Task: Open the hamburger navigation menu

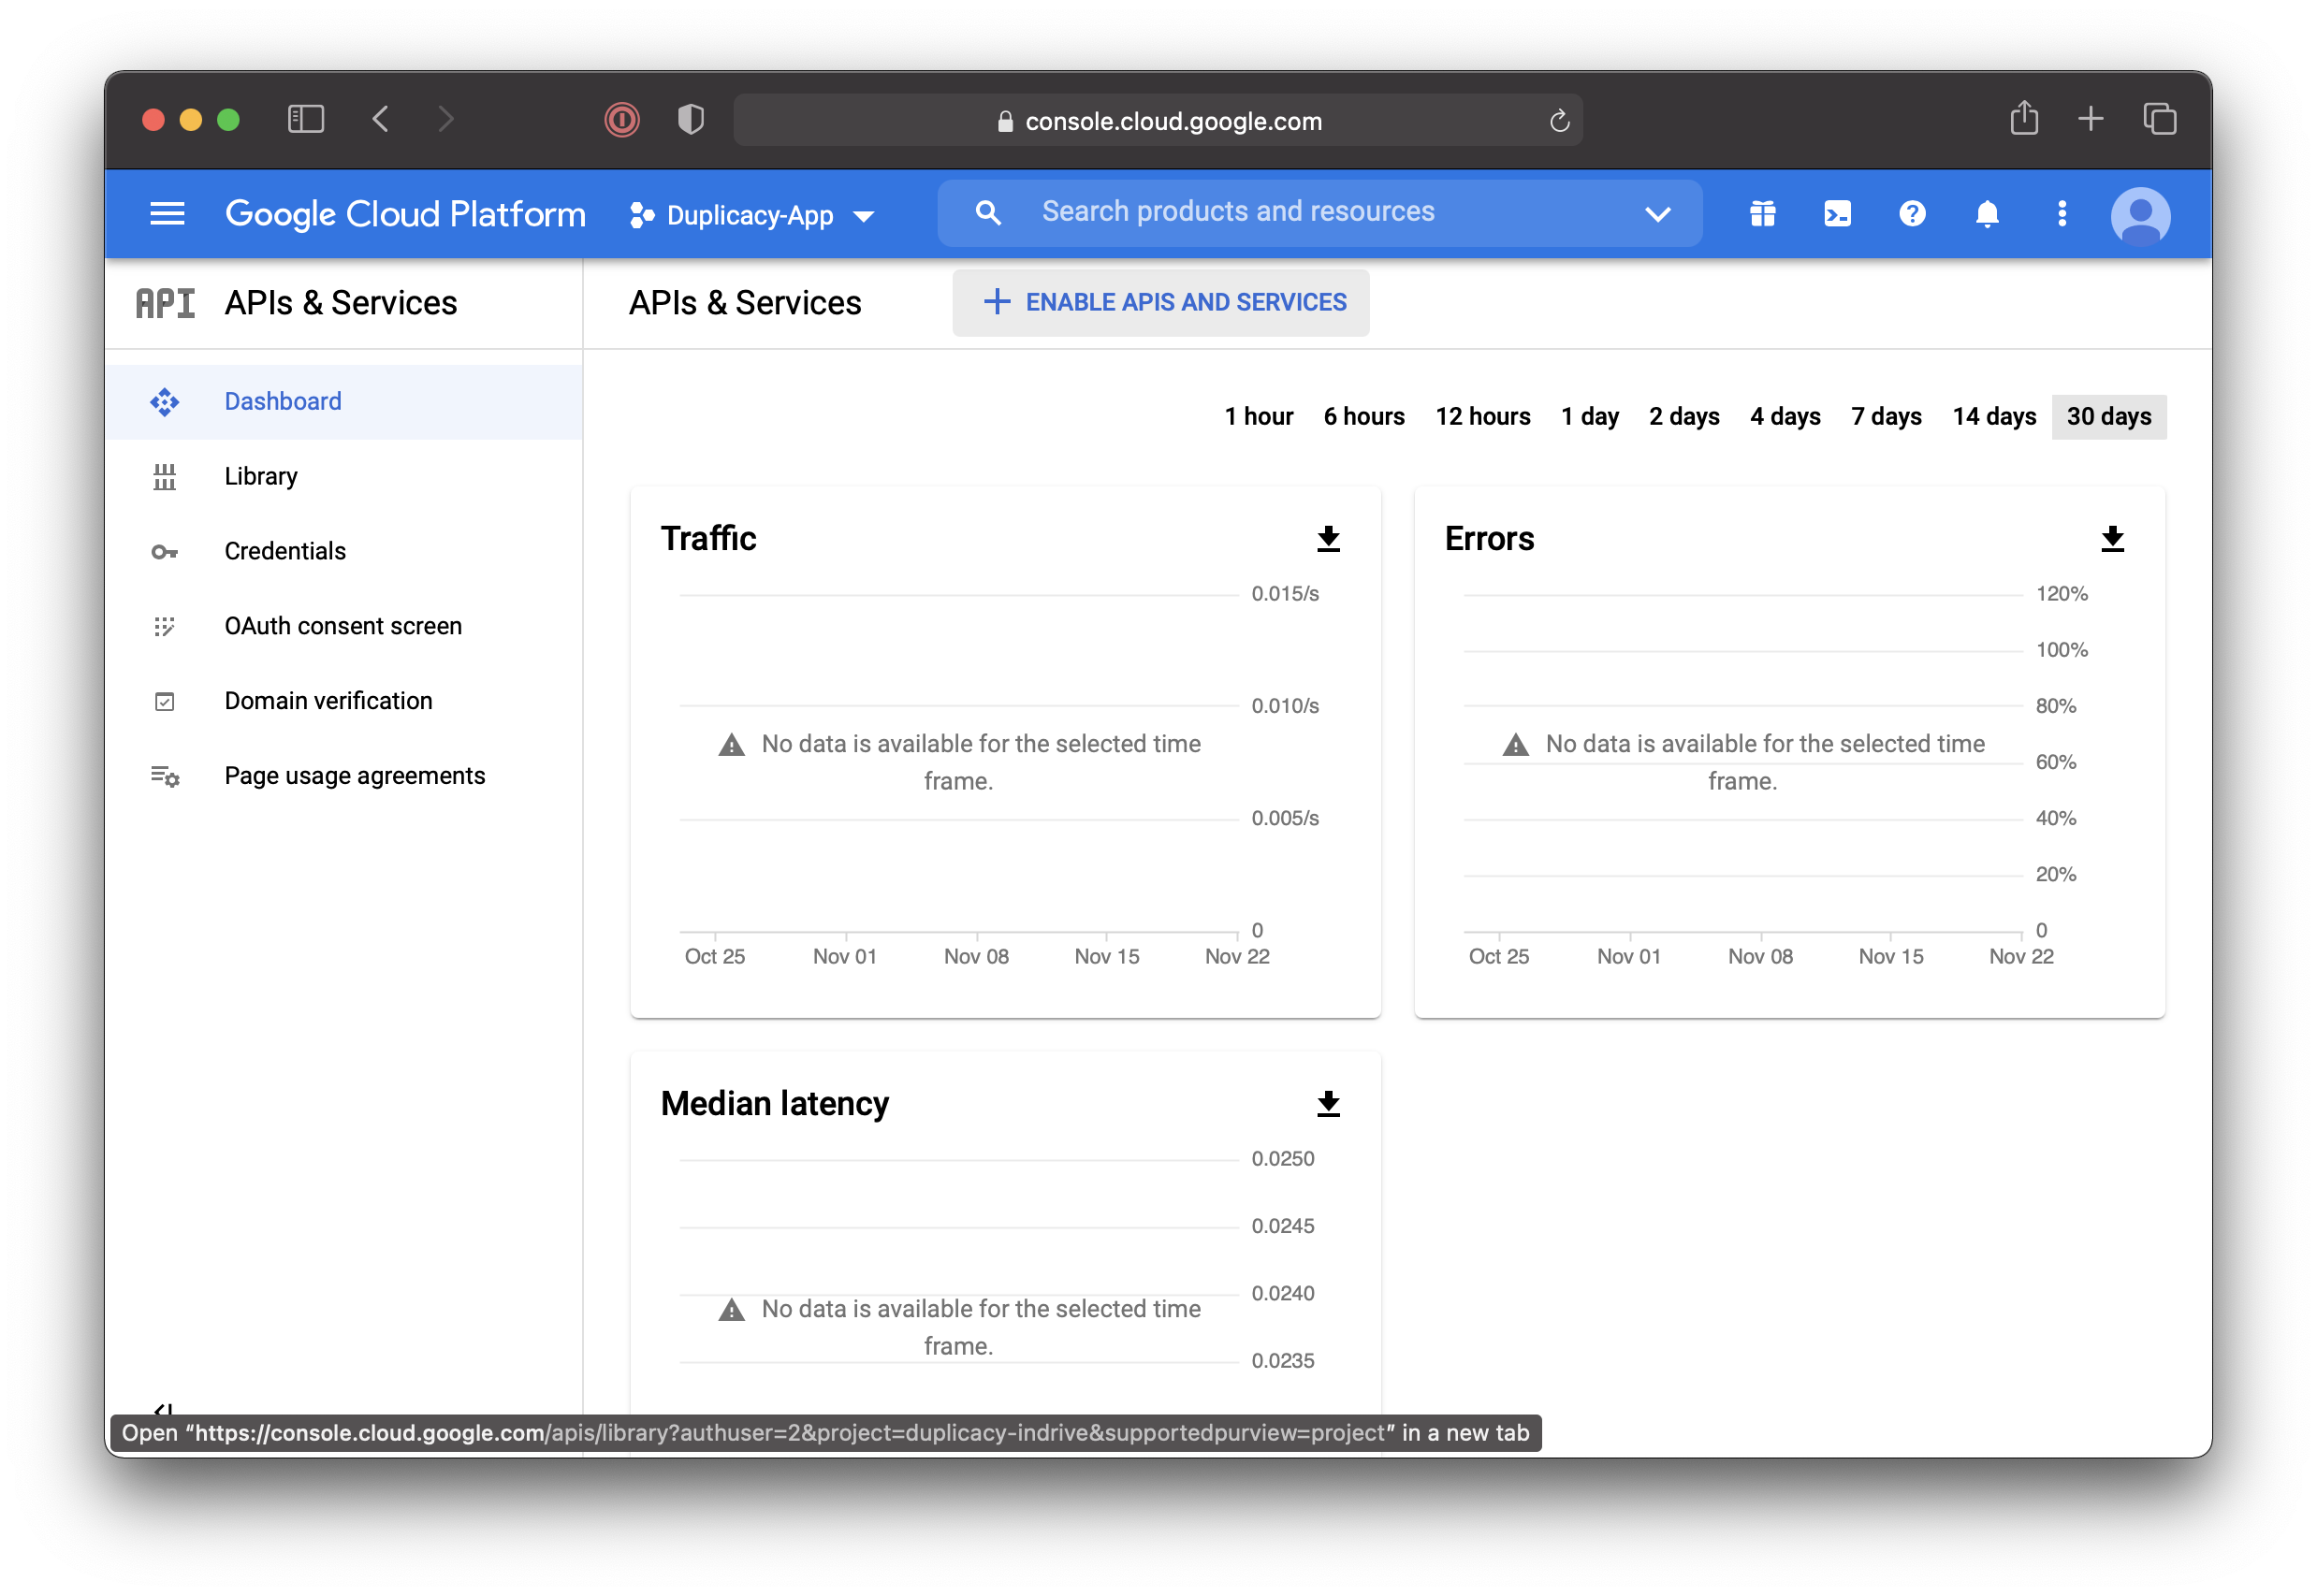Action: [x=167, y=214]
